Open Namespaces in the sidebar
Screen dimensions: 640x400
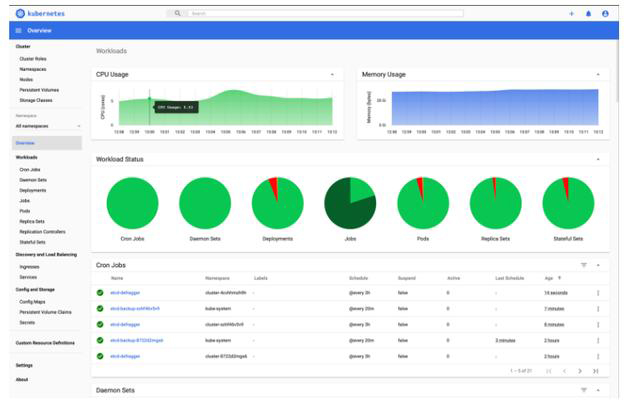point(33,69)
